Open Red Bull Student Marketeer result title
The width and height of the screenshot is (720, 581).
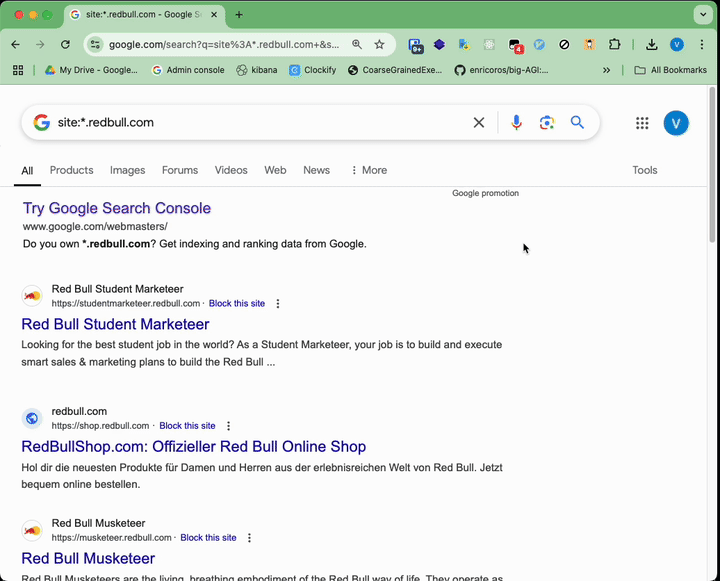point(115,324)
